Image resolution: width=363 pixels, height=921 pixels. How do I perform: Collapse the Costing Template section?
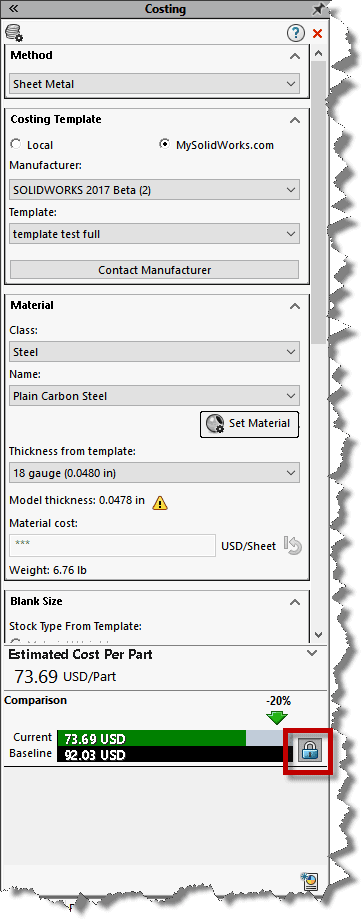click(295, 120)
